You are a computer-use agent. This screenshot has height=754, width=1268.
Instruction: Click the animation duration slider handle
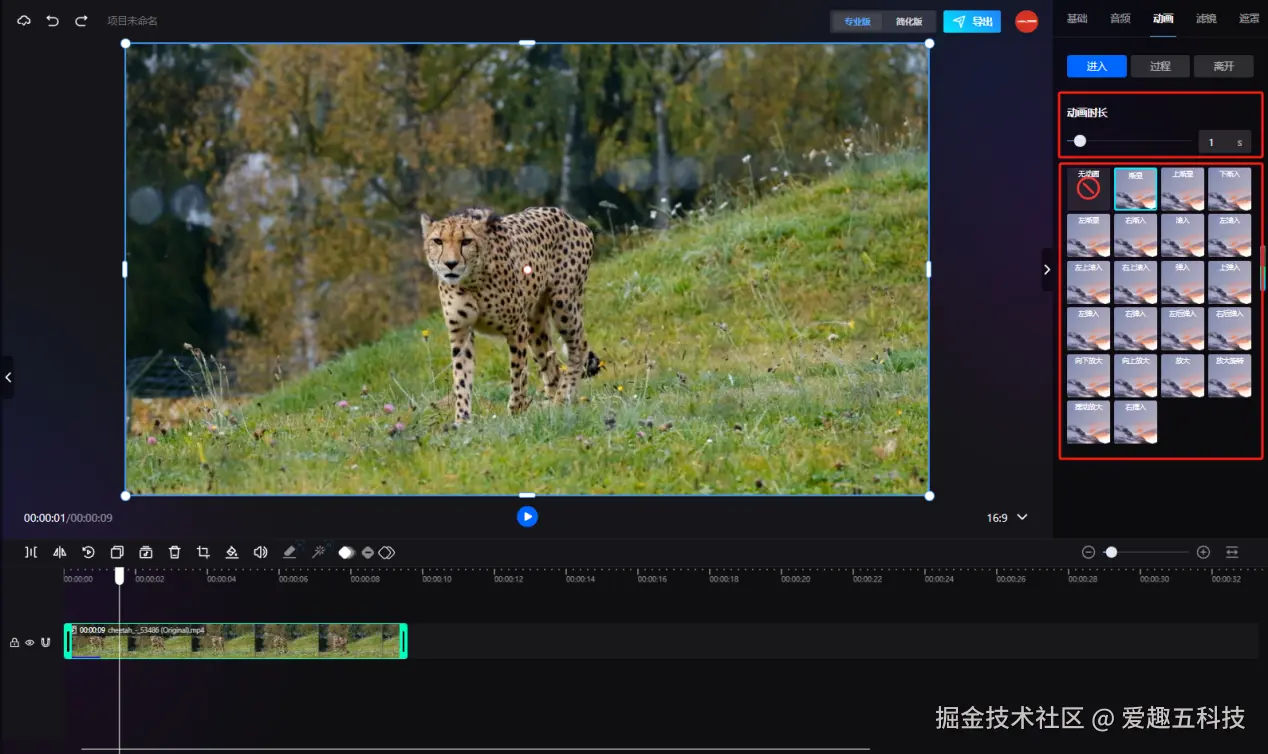(1080, 141)
